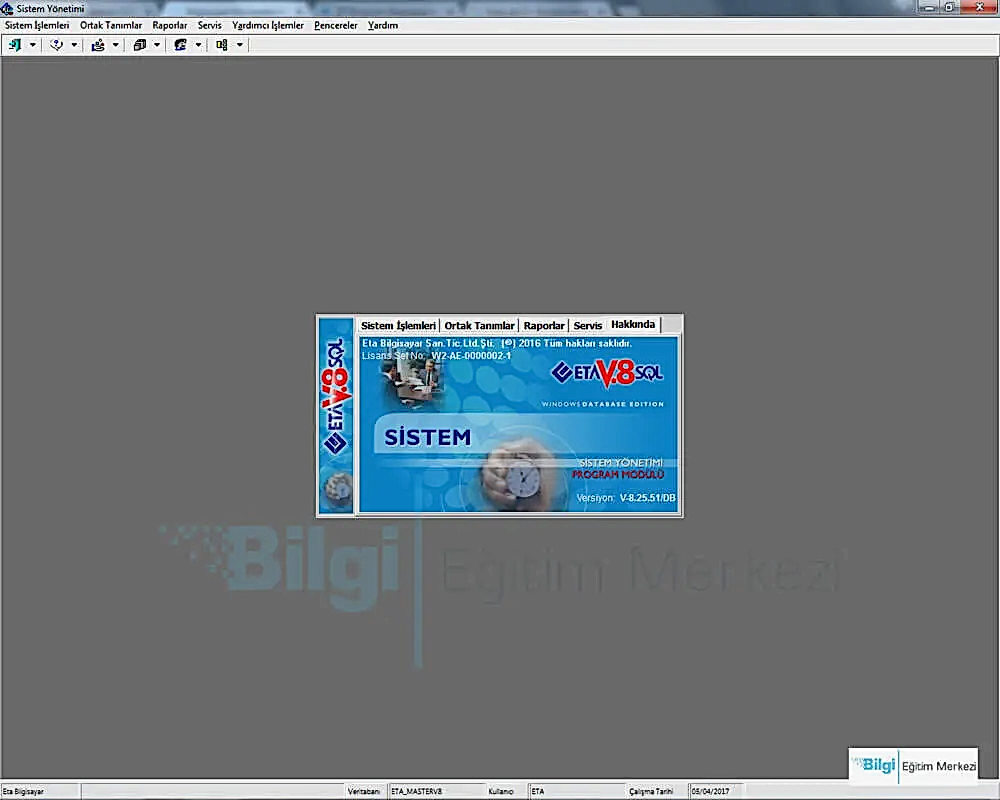
Task: Click the first toolbar icon with green arrow
Action: click(15, 45)
